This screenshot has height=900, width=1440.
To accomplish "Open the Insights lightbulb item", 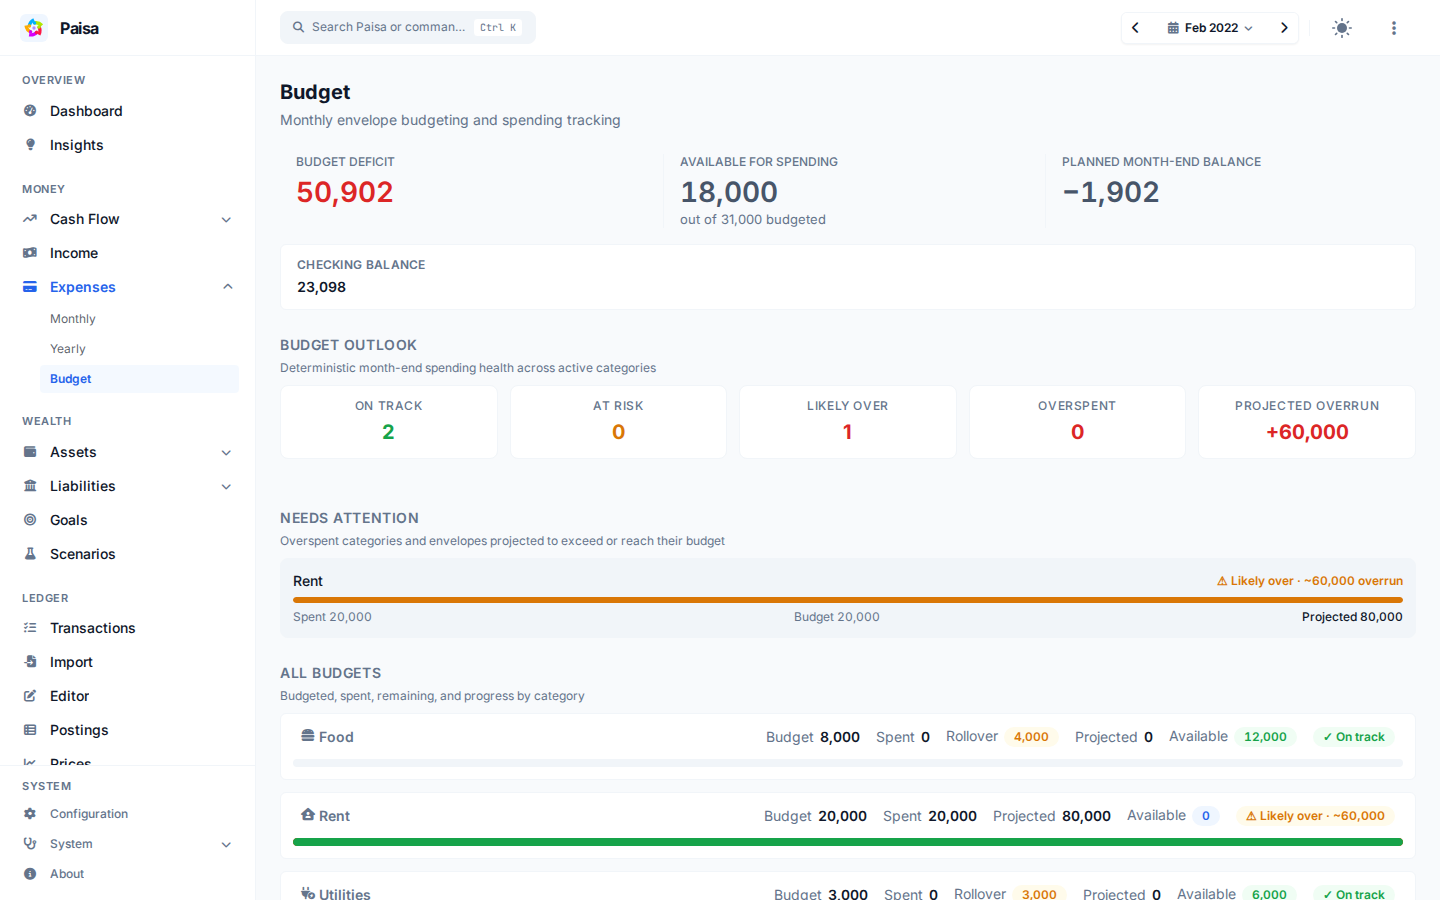I will click(x=128, y=145).
